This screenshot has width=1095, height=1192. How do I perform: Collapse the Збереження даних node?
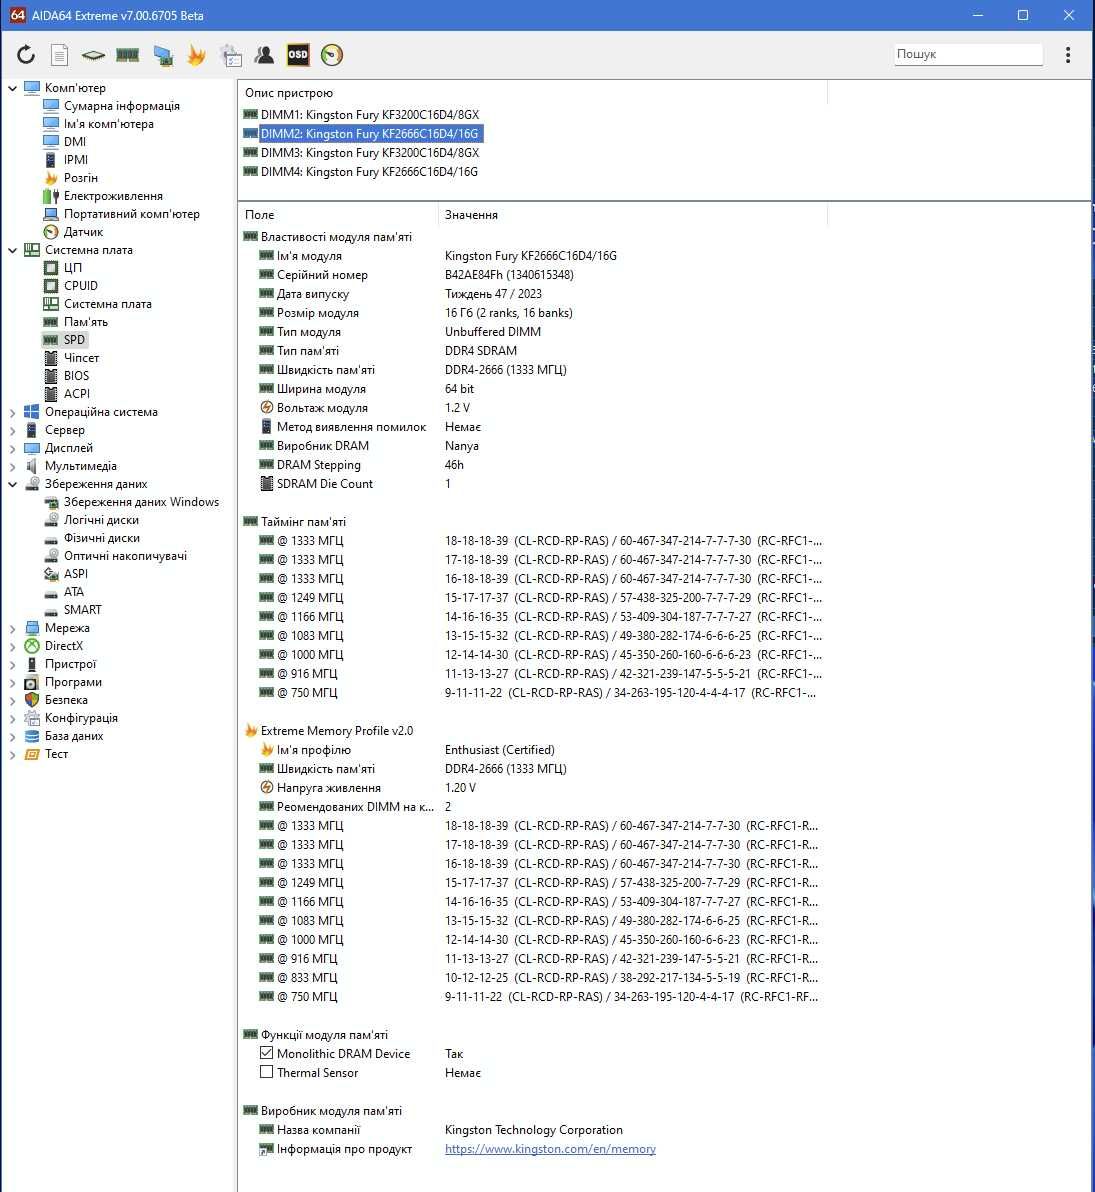click(12, 484)
